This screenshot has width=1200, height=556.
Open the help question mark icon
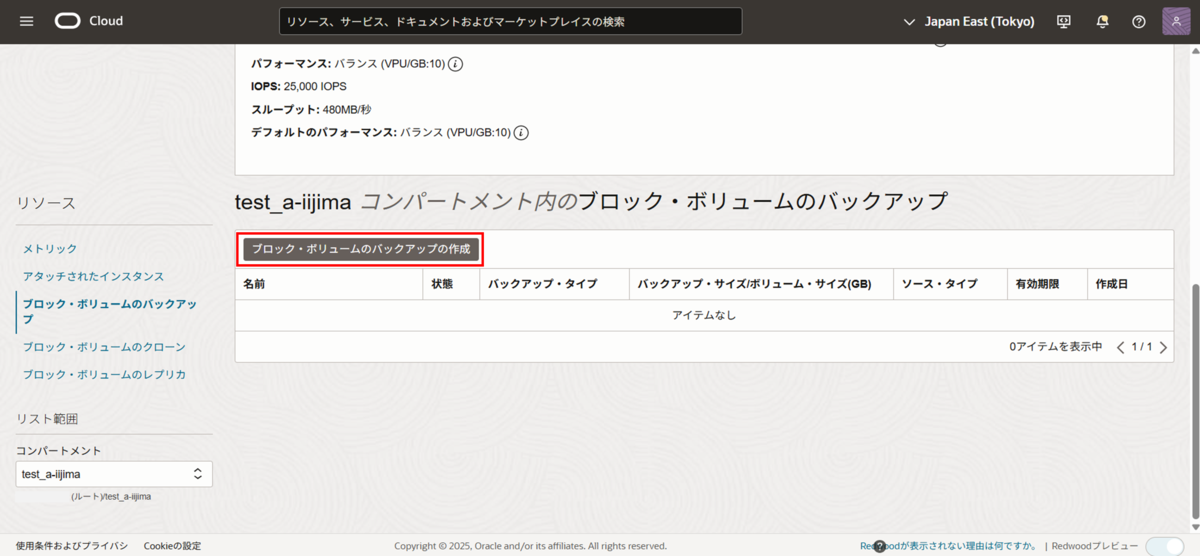point(1139,21)
